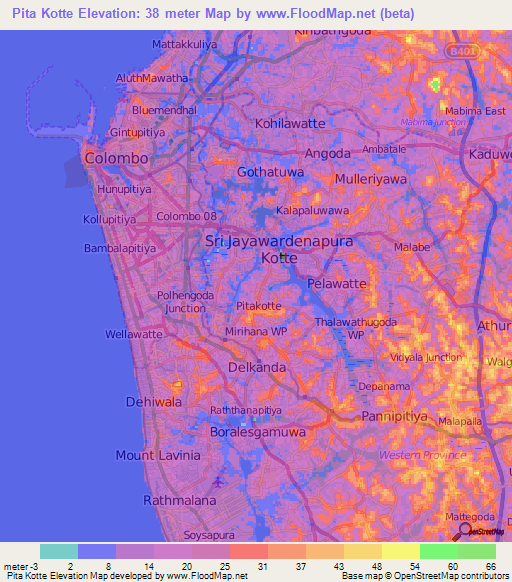Click the Boralesgamuwa place label
Screen dimensions: 512x582
[258, 432]
